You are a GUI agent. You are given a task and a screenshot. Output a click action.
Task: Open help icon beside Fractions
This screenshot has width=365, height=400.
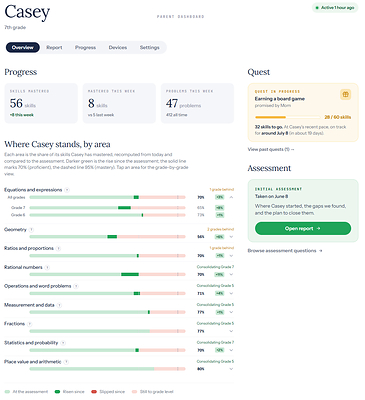30,324
